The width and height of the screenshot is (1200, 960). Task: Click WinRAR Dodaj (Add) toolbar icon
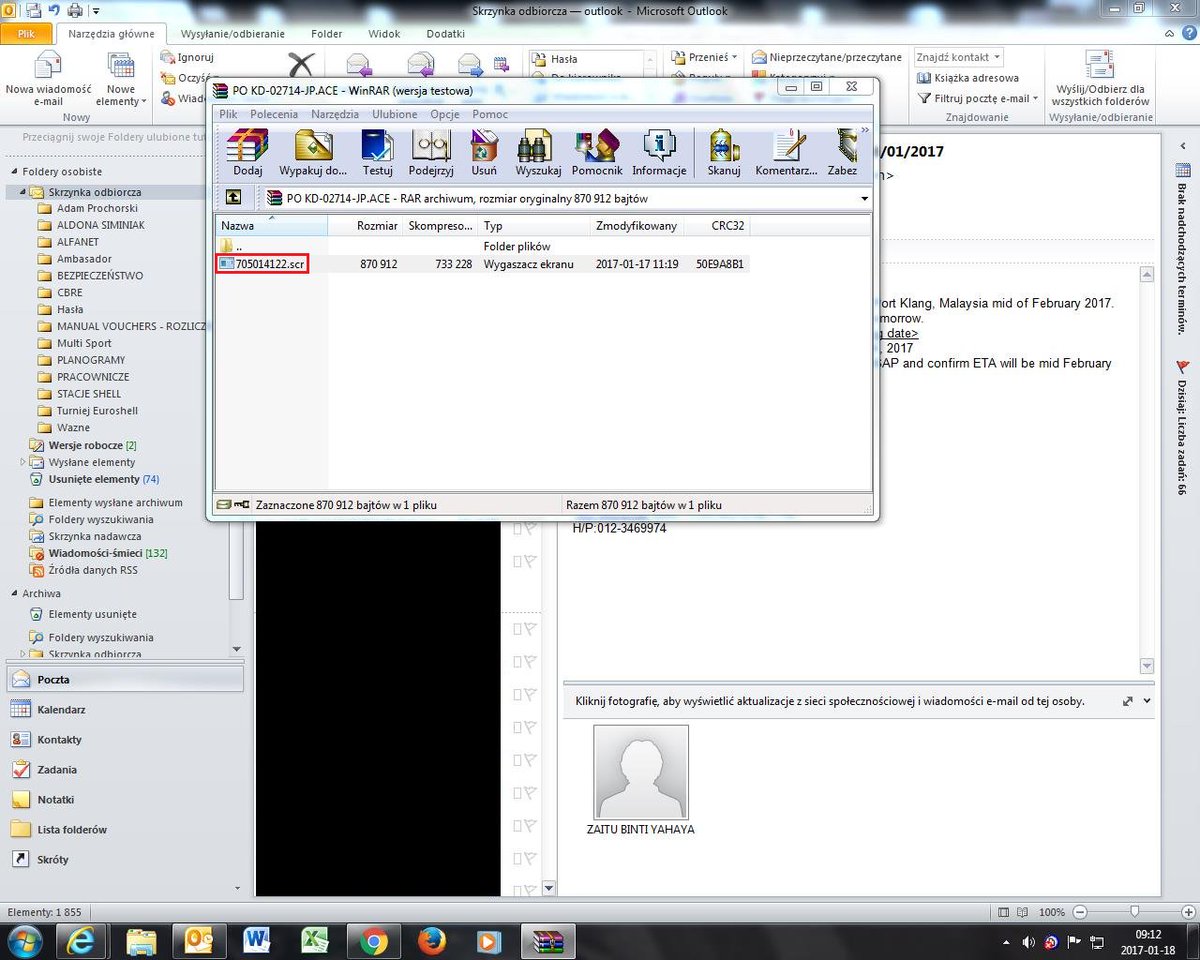coord(247,153)
